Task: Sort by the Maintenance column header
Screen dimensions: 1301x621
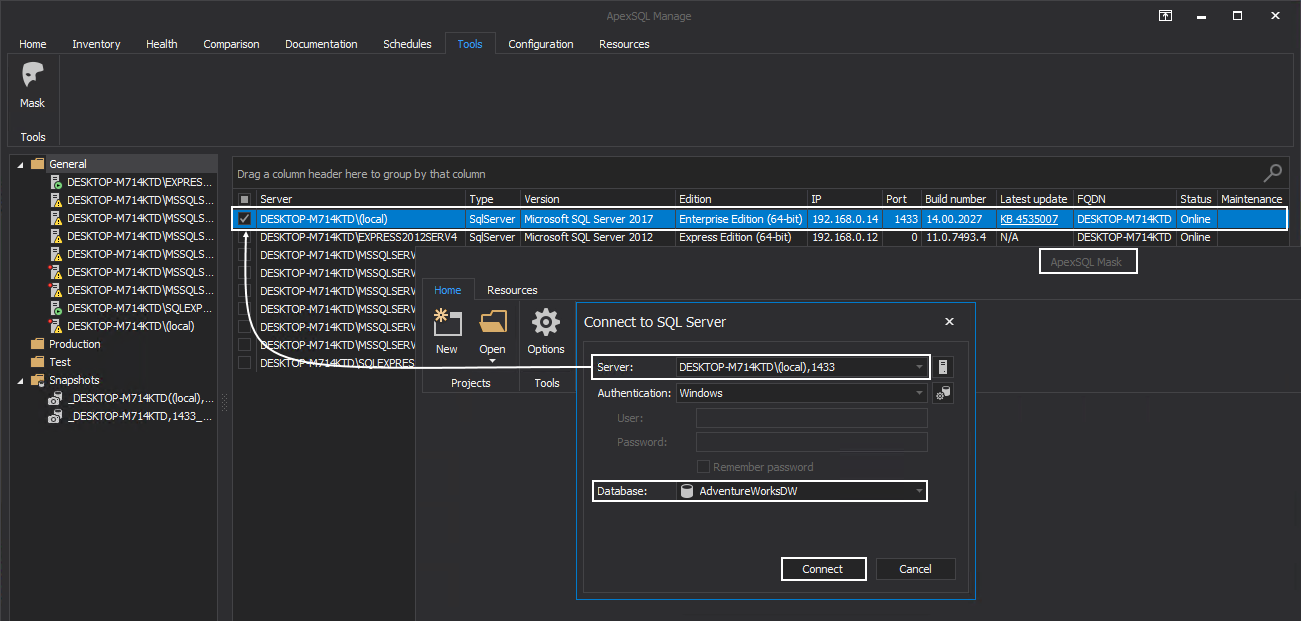Action: coord(1252,199)
